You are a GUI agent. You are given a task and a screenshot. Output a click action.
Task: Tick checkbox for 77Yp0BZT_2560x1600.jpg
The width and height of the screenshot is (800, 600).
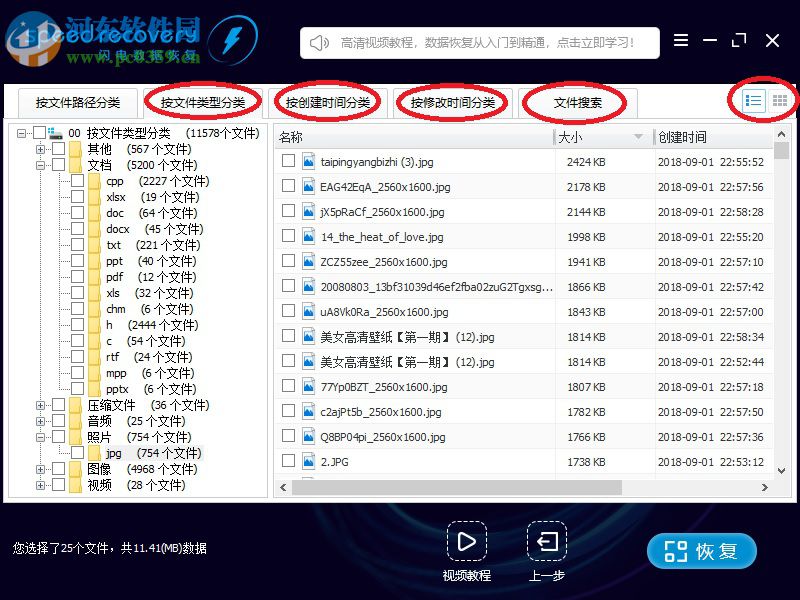tap(288, 386)
